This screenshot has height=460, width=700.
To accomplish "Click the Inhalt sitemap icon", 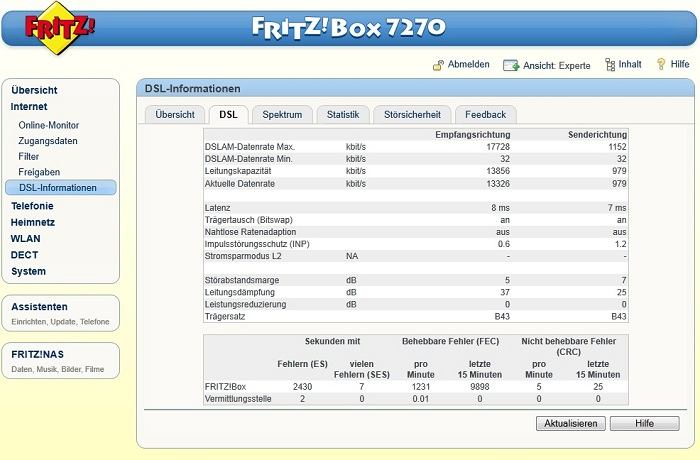I will [x=610, y=65].
